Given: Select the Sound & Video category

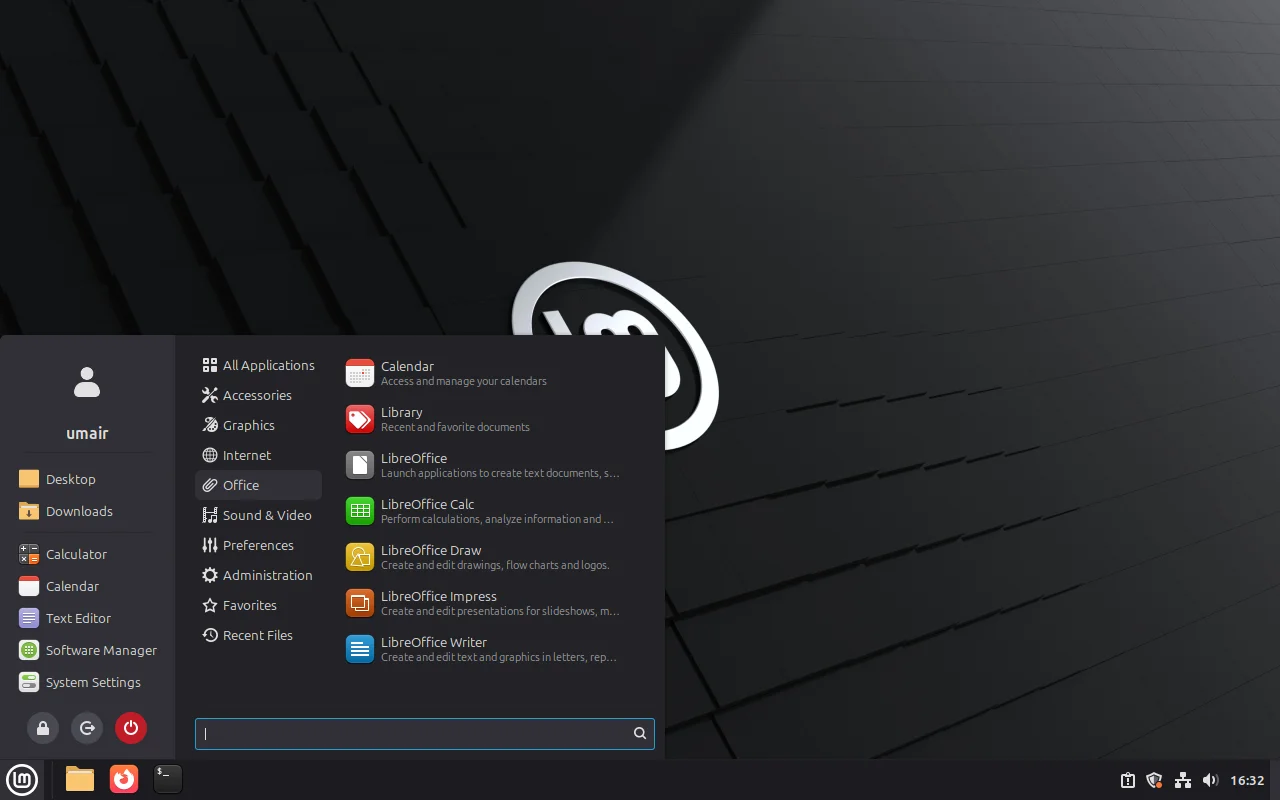Looking at the screenshot, I should [x=258, y=515].
